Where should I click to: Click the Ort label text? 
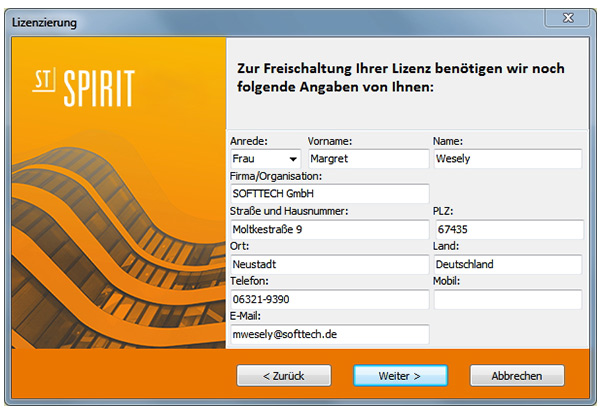[x=239, y=246]
